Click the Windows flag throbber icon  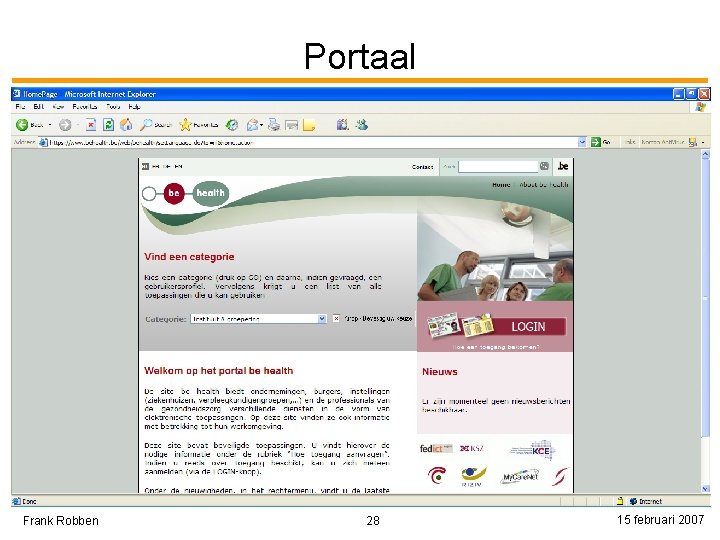pos(701,107)
